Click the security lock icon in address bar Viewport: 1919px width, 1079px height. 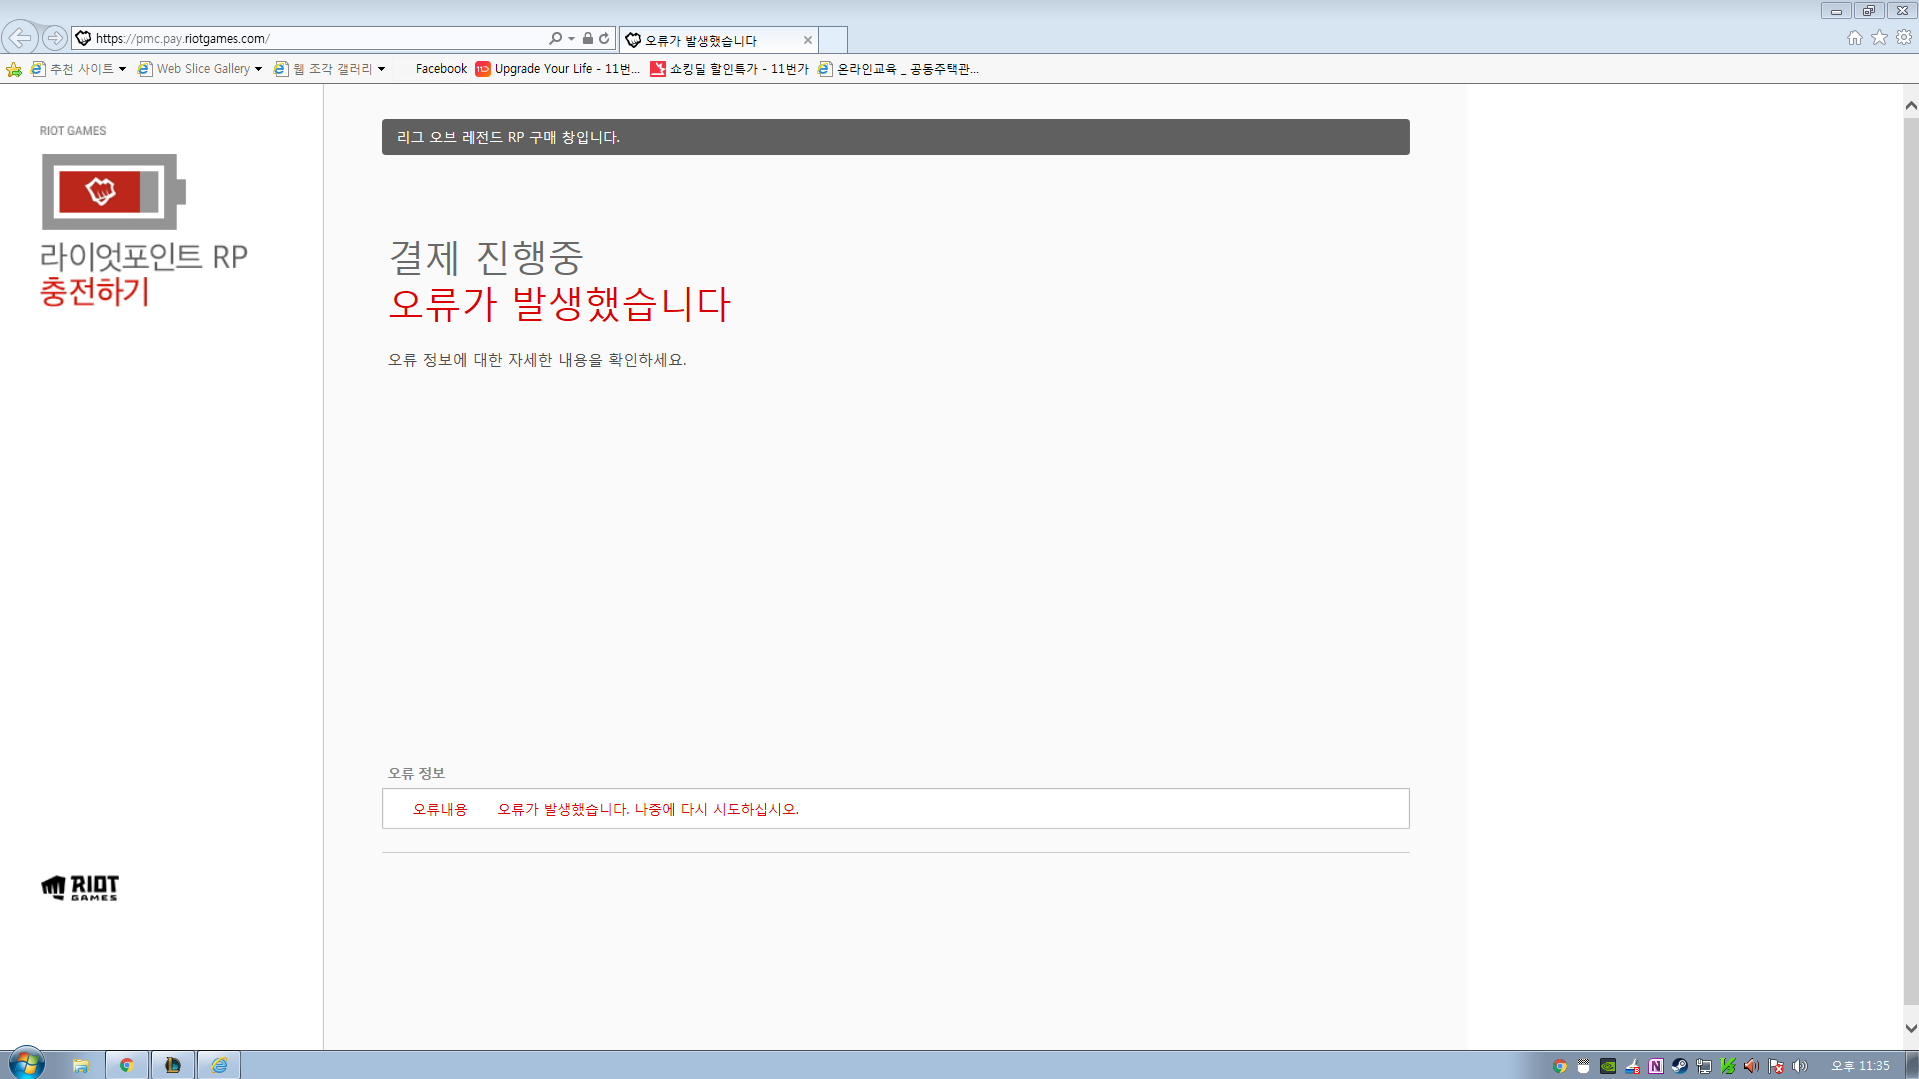point(588,38)
